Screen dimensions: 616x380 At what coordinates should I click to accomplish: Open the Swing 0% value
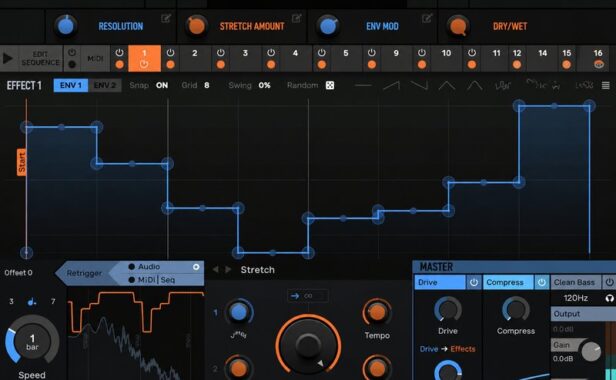tap(264, 85)
